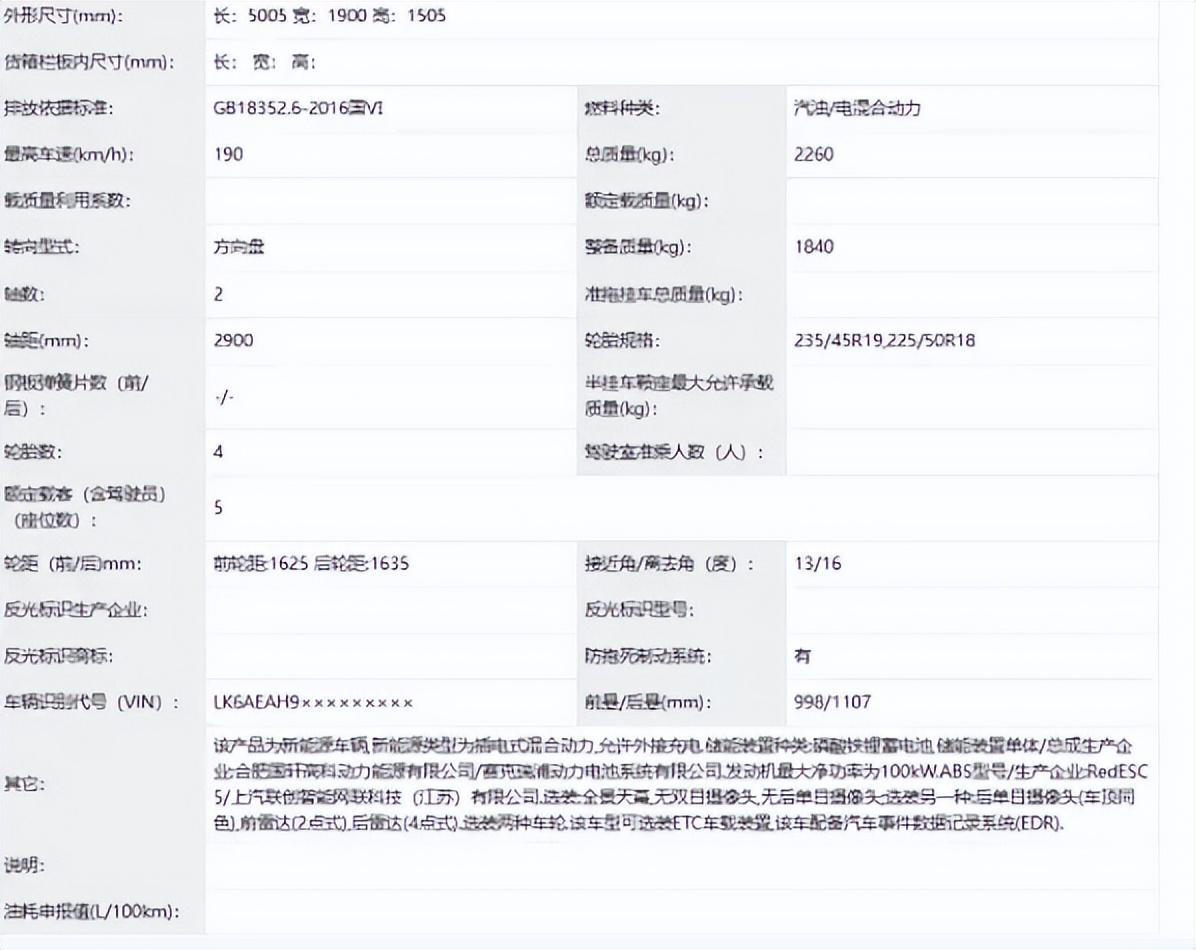
Task: Click the 轮胎数 value 4
Action: [218, 452]
